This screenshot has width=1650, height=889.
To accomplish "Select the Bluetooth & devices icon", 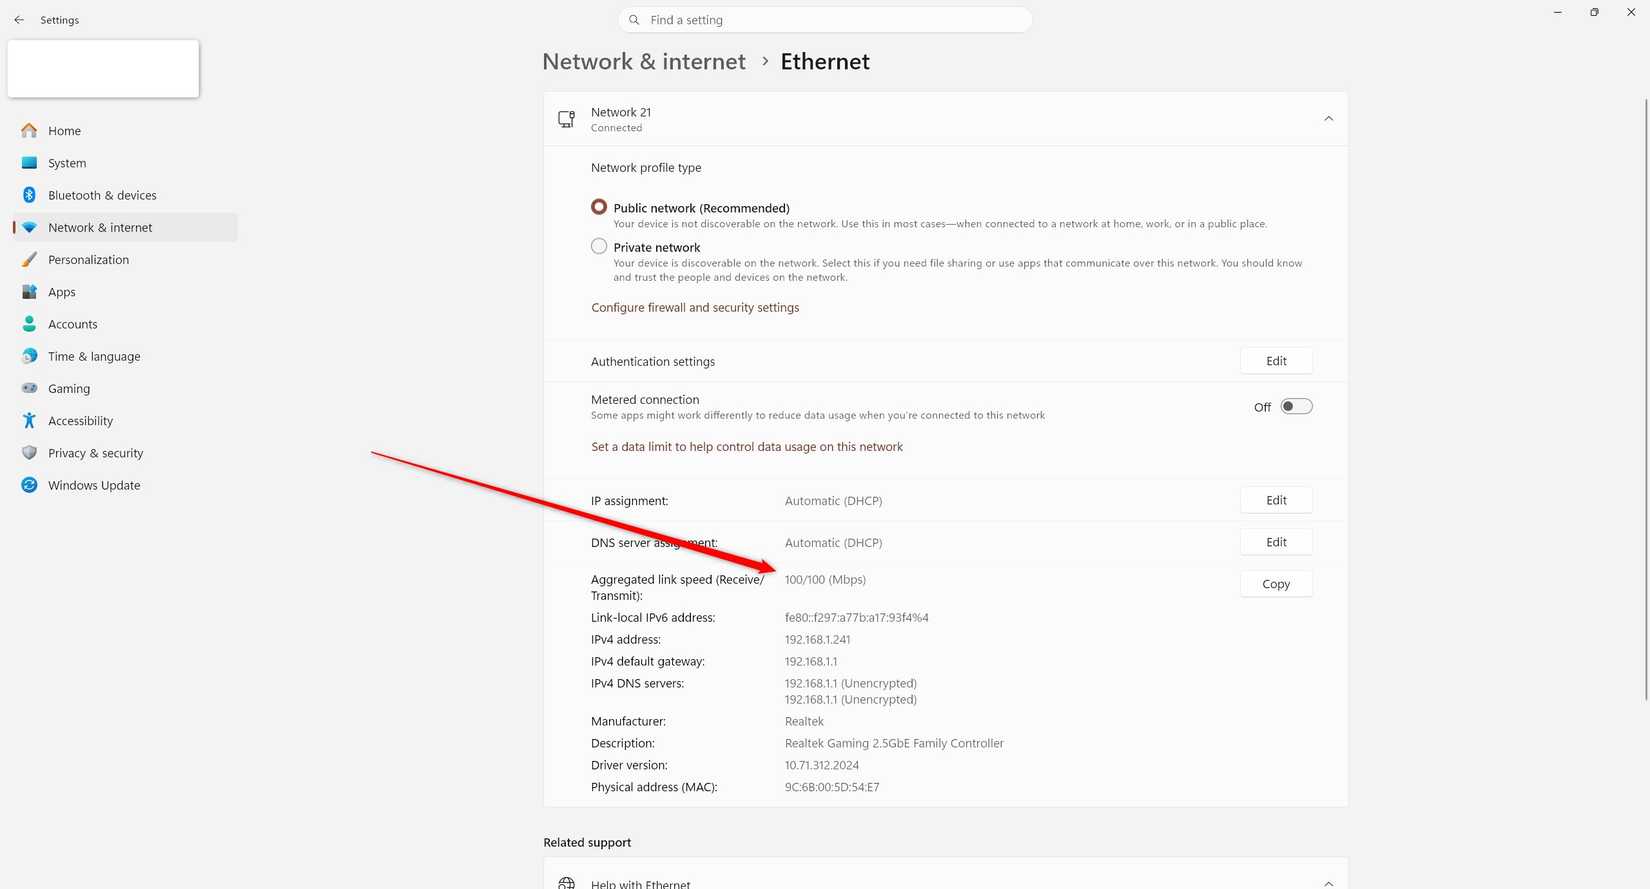I will (x=28, y=194).
